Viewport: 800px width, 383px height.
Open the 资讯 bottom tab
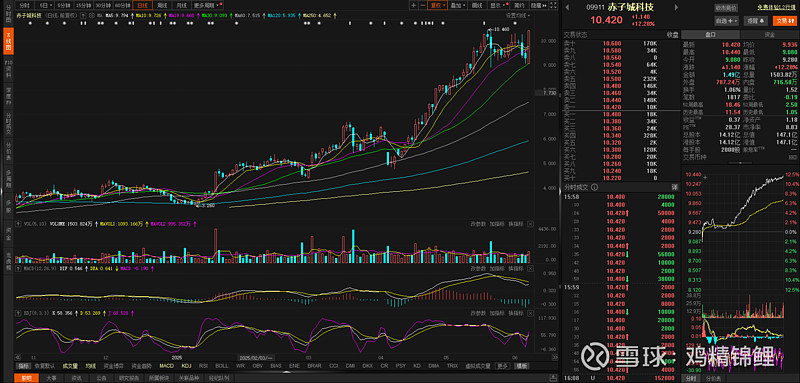pos(76,378)
